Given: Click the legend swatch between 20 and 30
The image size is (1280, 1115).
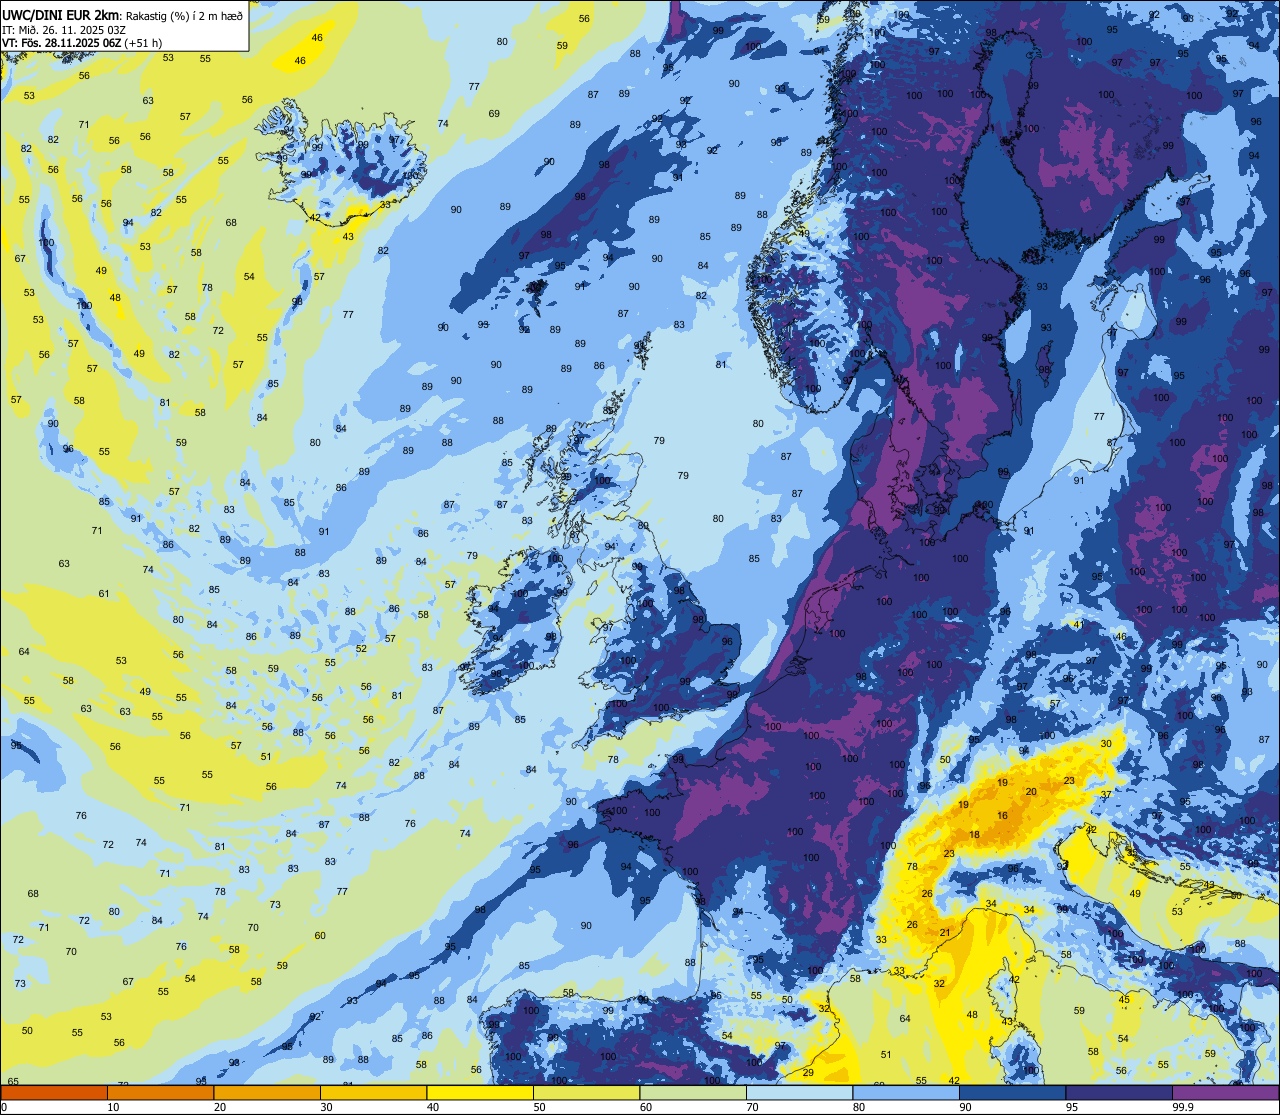Looking at the screenshot, I should pyautogui.click(x=267, y=1093).
